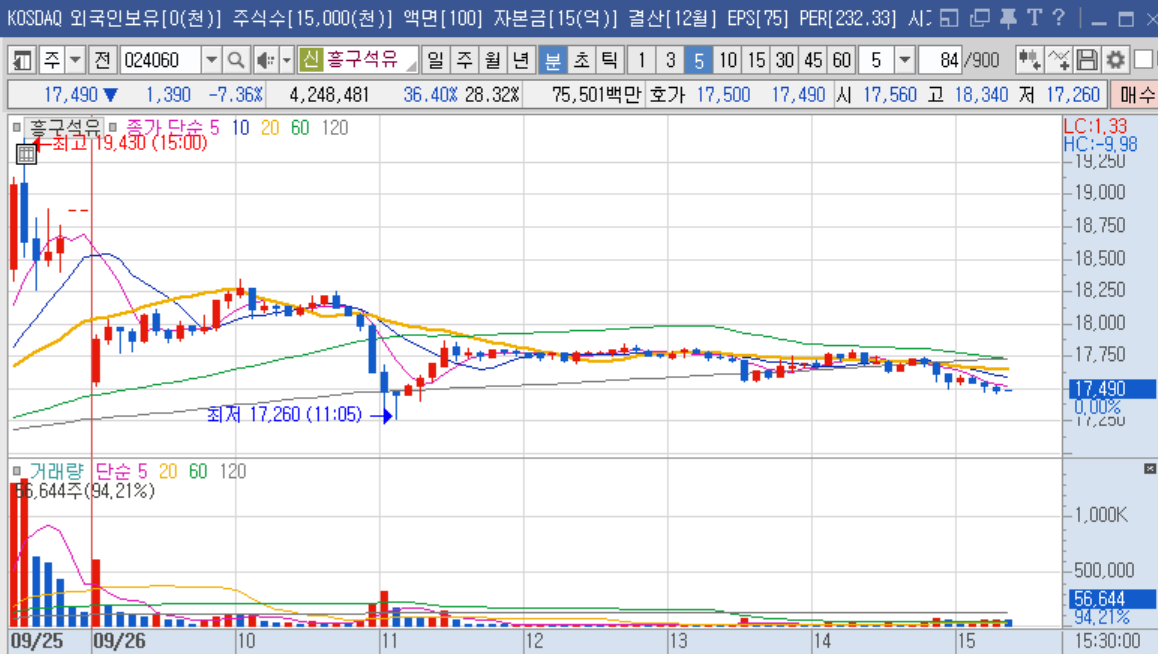
Task: Click the stock code 024060 input field
Action: tap(161, 60)
